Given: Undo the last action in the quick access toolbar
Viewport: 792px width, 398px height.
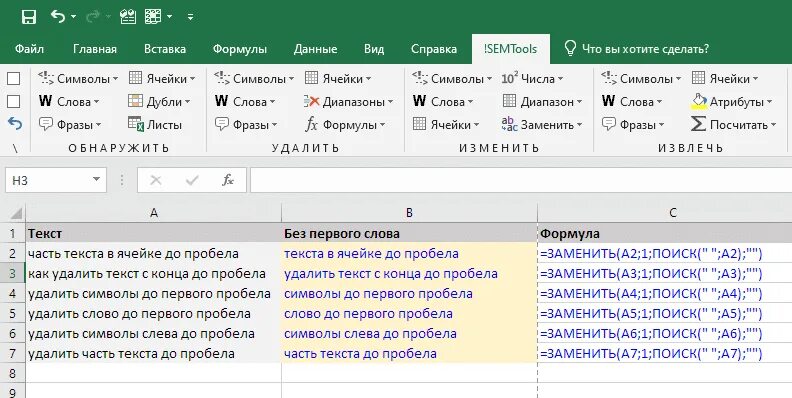Looking at the screenshot, I should tap(58, 17).
